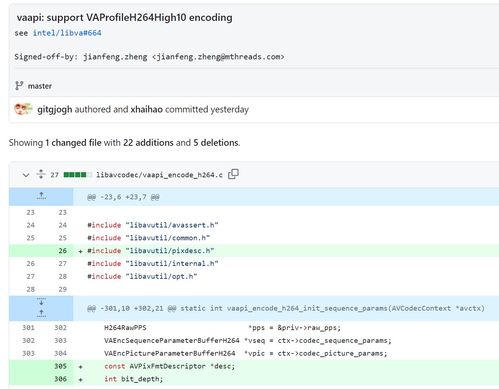Click the avassert.h include line
499x389 pixels.
point(153,225)
